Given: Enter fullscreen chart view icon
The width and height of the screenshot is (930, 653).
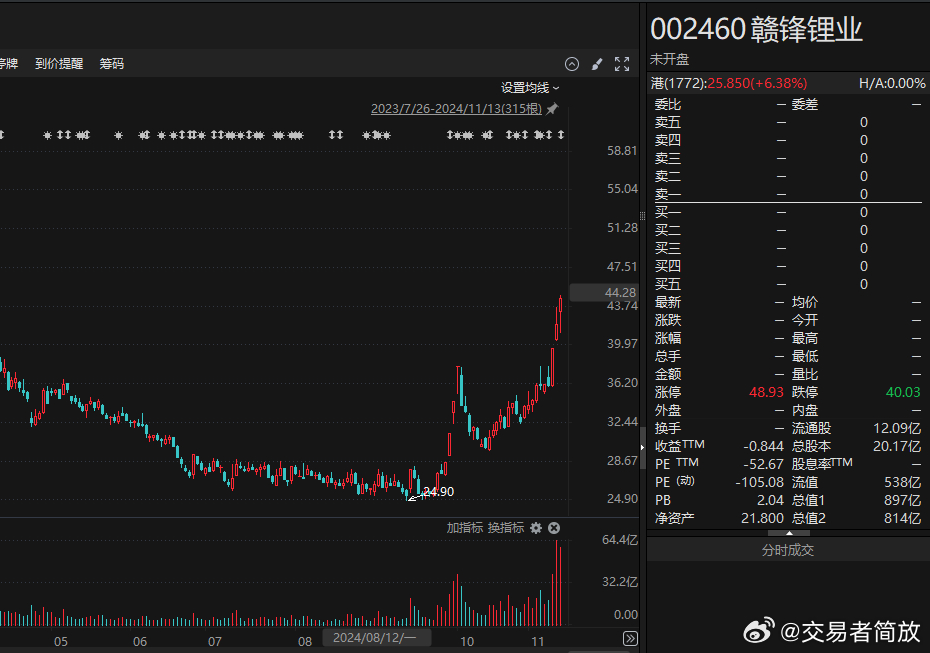Looking at the screenshot, I should 622,64.
